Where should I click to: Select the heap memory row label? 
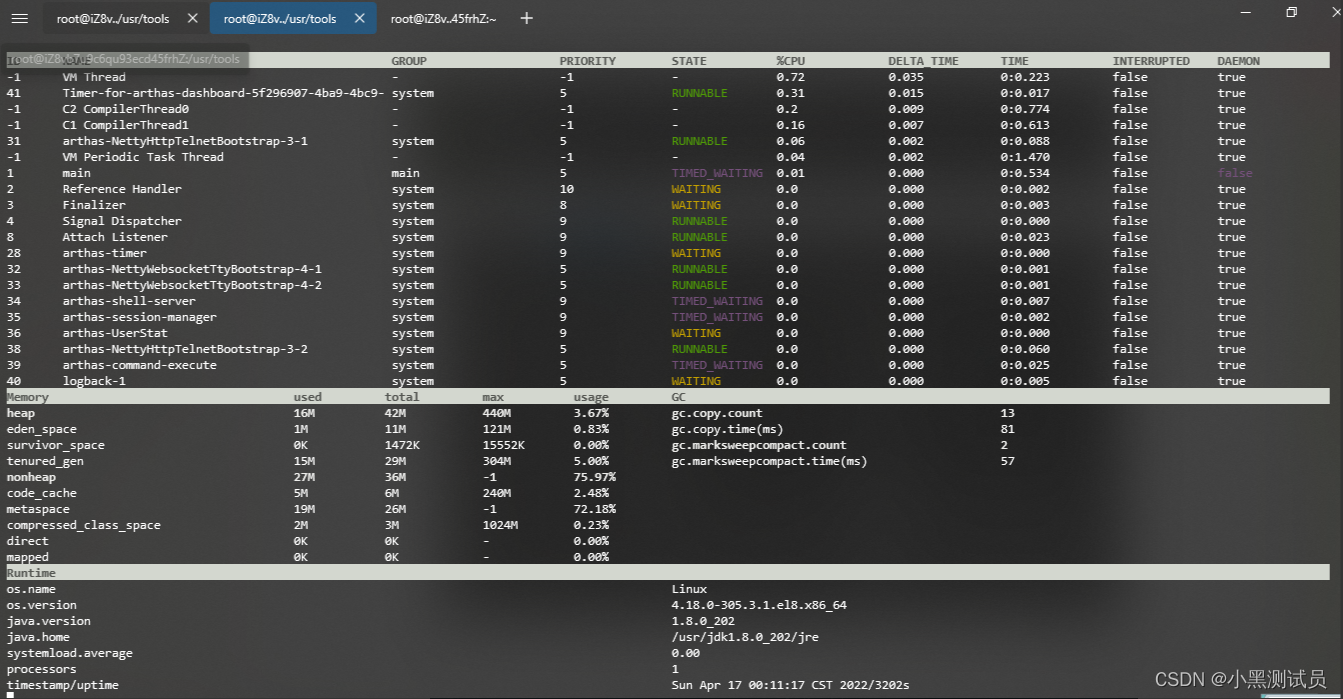tap(21, 413)
